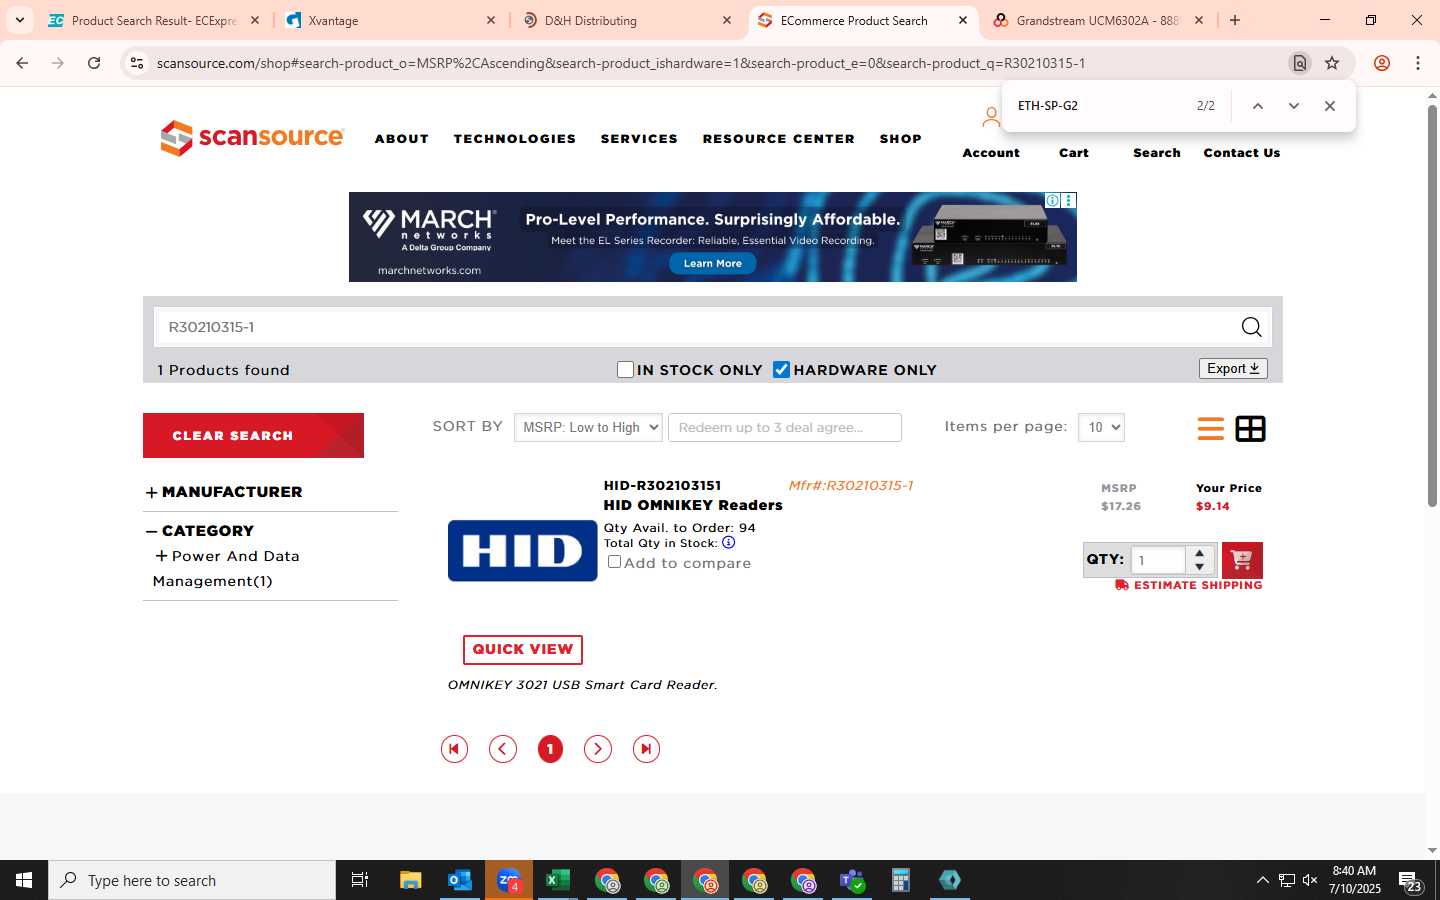The width and height of the screenshot is (1440, 900).
Task: Open Microsoft Teams from the taskbar
Action: [851, 880]
